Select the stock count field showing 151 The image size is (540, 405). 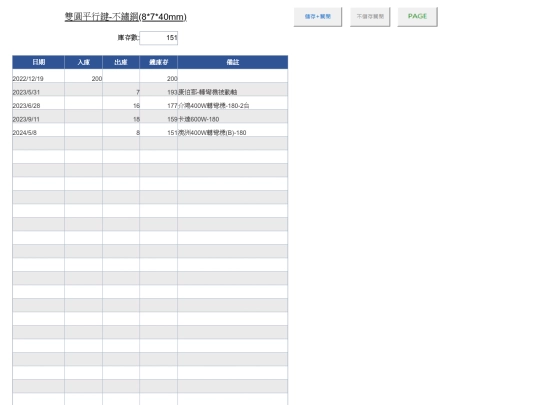click(159, 38)
